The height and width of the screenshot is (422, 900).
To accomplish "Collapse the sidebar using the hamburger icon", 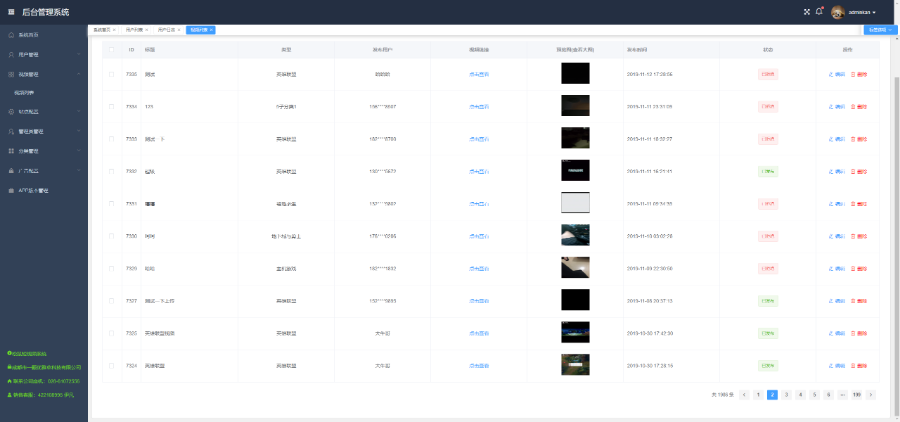I will point(11,12).
